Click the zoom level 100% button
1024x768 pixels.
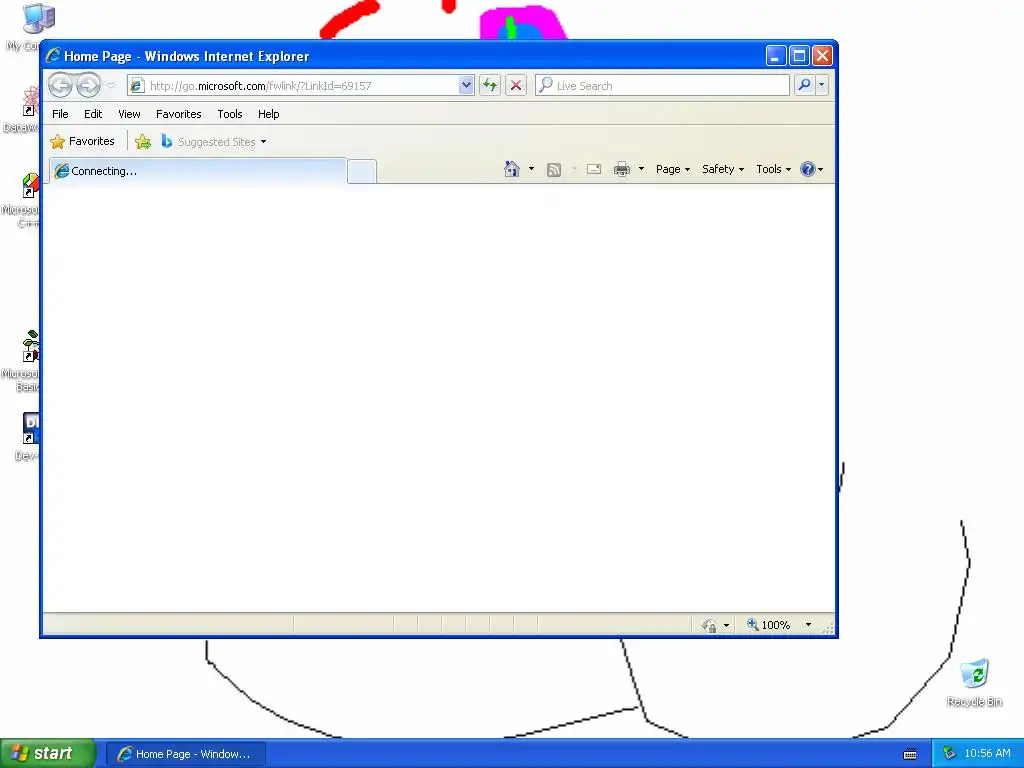769,625
